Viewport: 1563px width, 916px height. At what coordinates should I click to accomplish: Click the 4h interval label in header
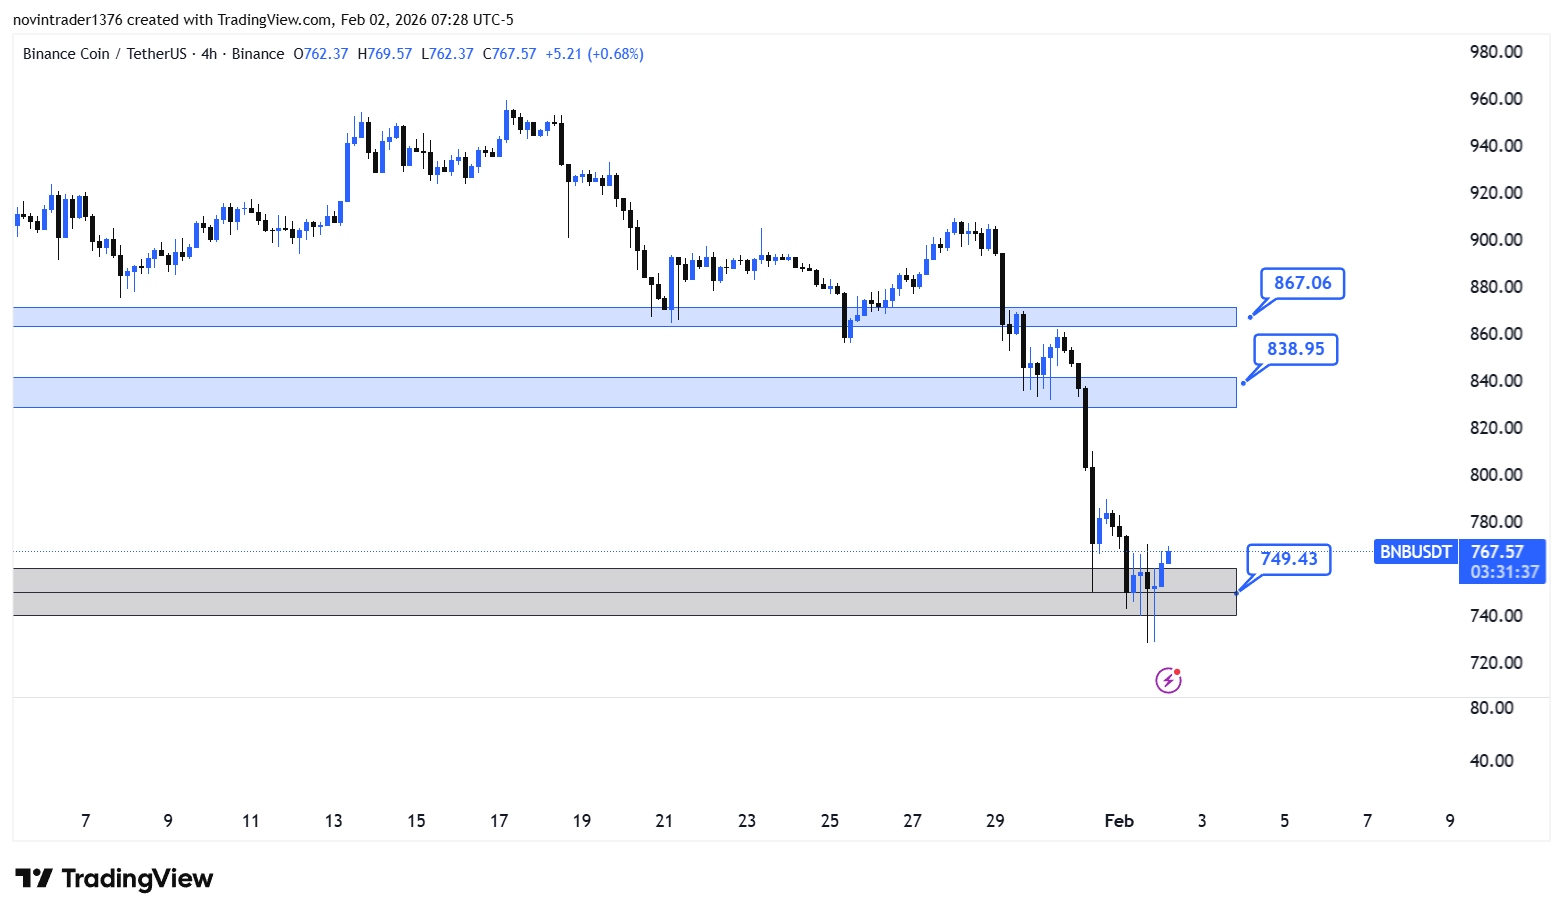click(209, 54)
